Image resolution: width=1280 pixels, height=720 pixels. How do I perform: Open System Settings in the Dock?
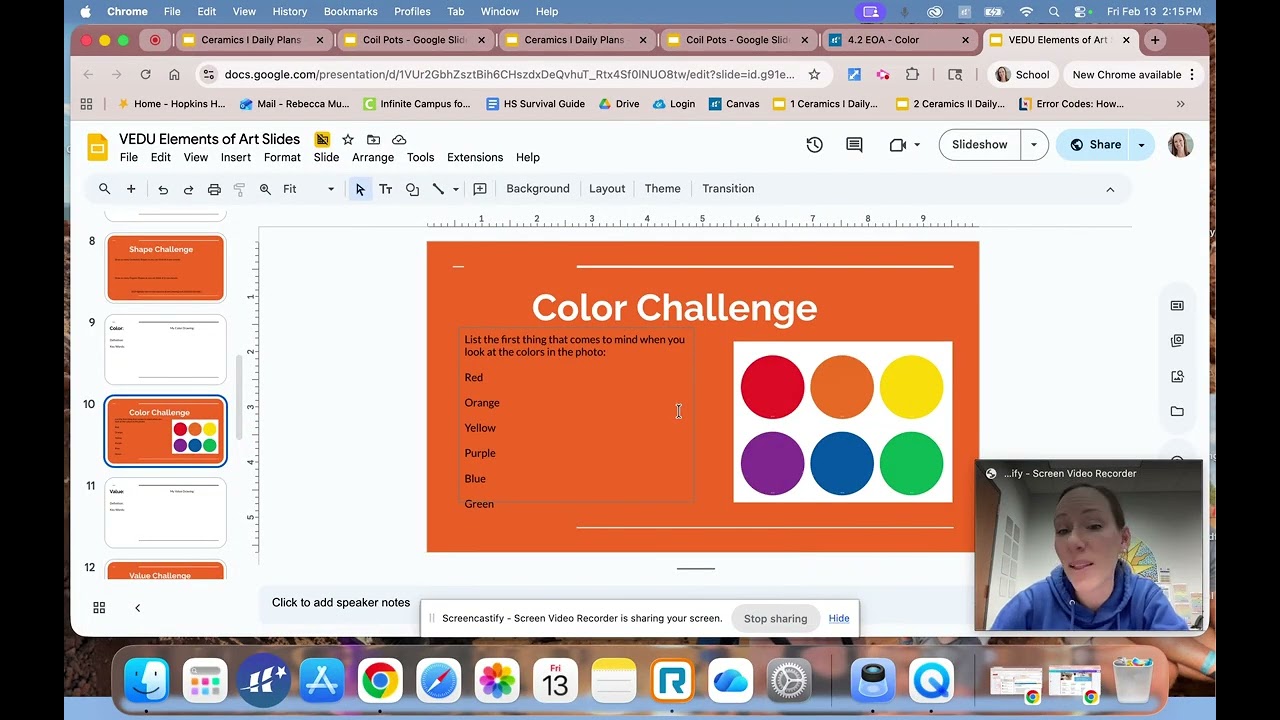click(x=789, y=682)
